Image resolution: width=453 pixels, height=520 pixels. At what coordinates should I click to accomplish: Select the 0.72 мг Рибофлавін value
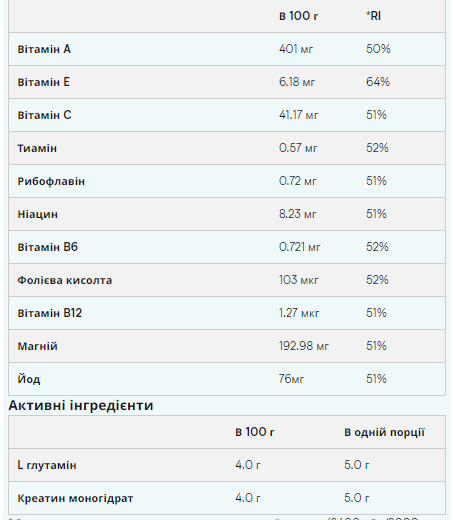point(298,181)
